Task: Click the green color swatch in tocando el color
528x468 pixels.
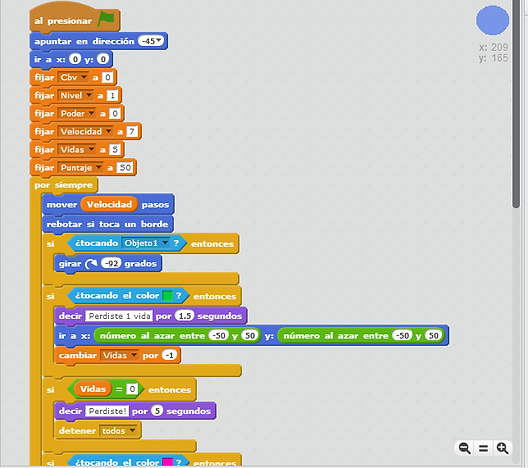Action: click(167, 296)
